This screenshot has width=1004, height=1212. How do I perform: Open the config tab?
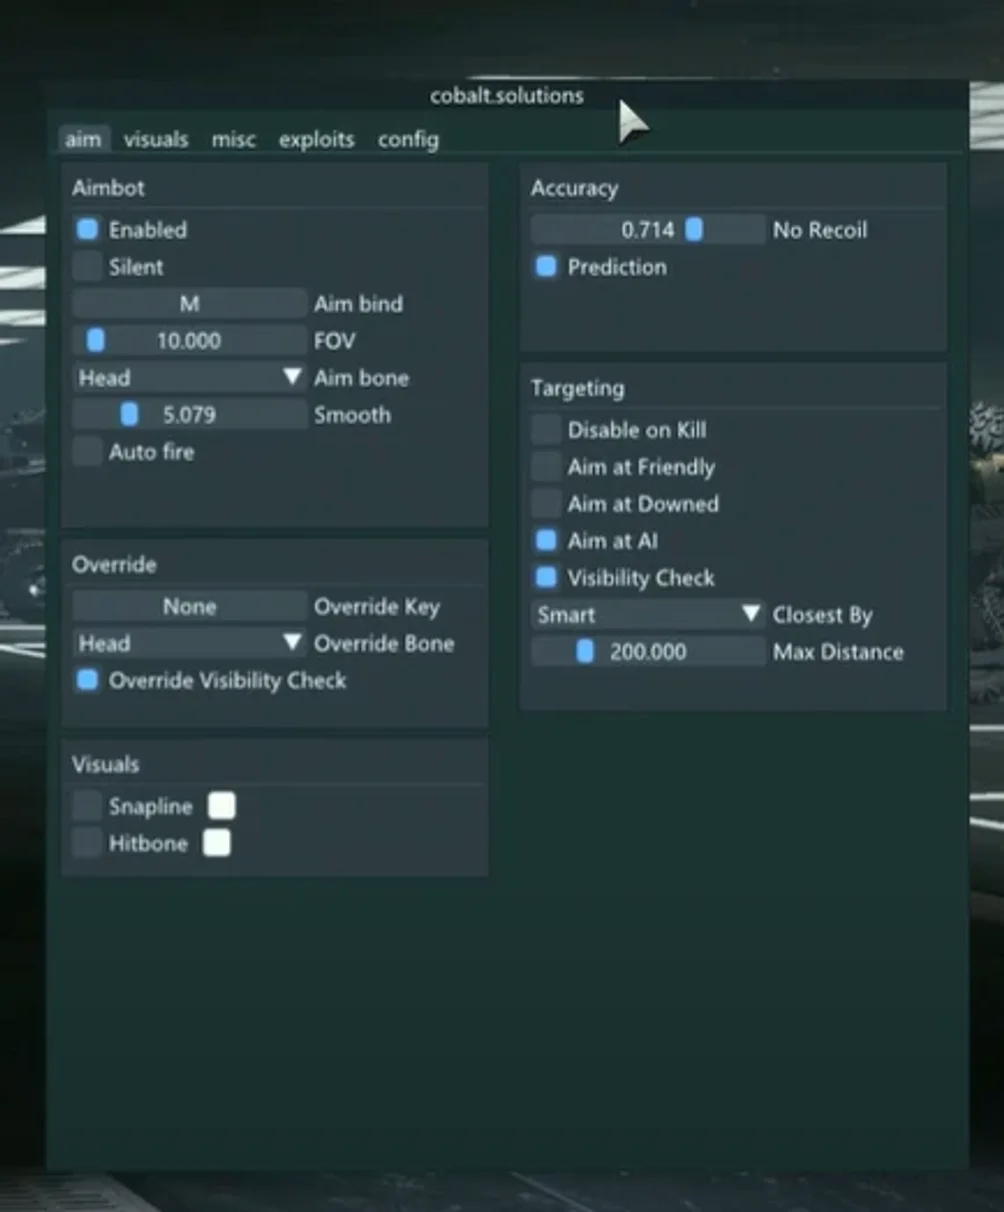point(408,139)
